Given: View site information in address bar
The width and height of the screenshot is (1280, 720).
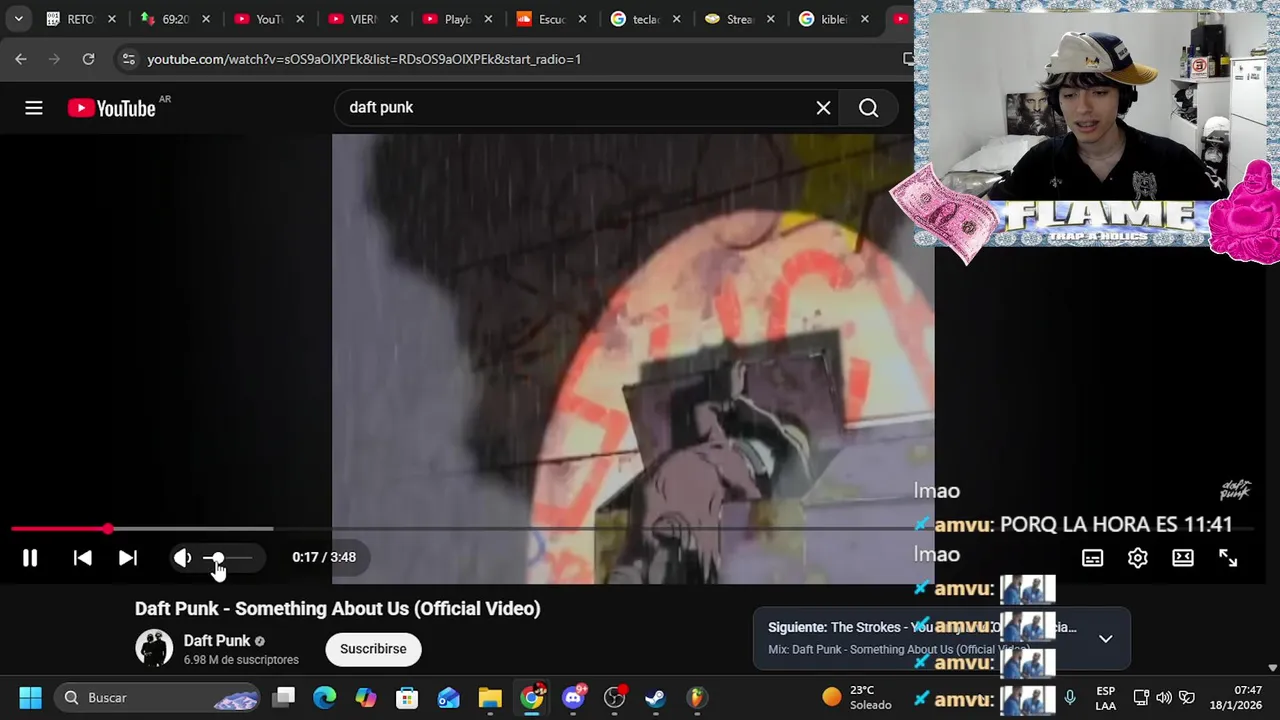Looking at the screenshot, I should point(128,59).
